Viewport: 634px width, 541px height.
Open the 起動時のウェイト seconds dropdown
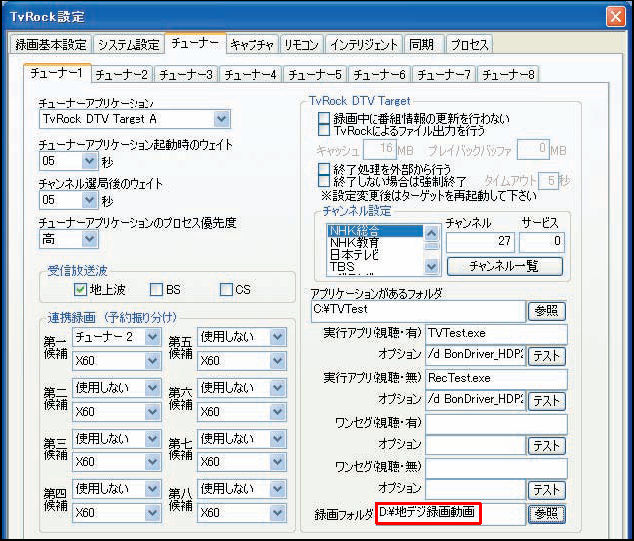(x=89, y=161)
